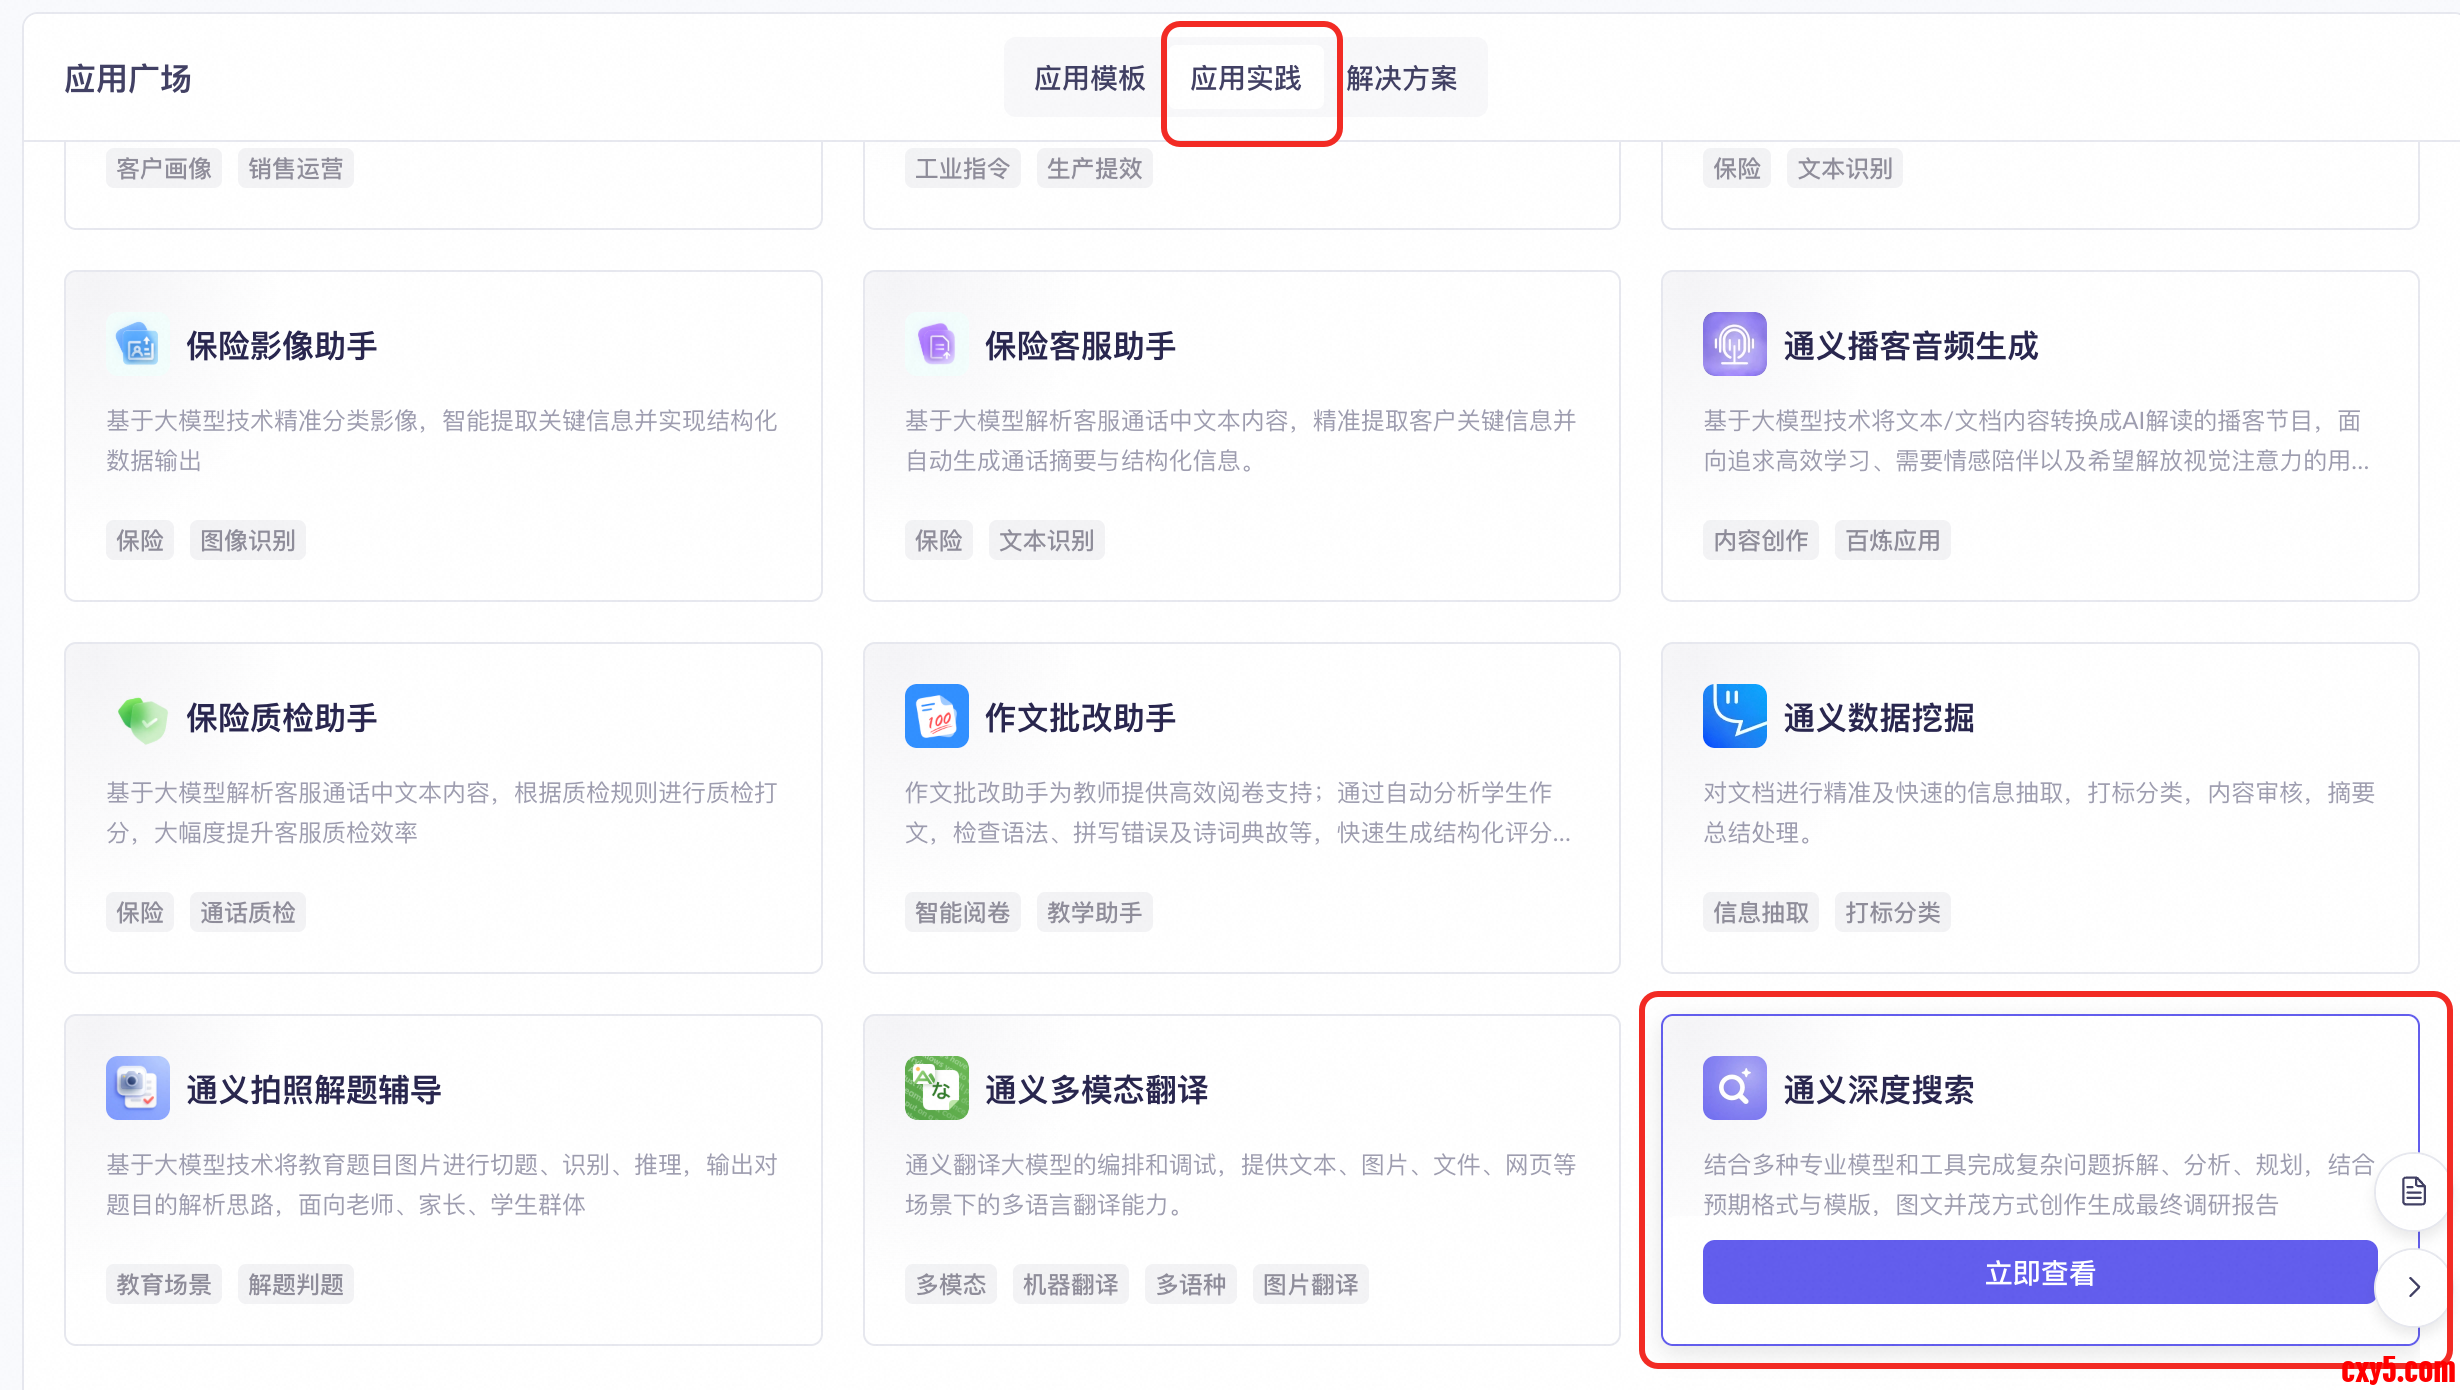Click the 通义拍照解题辅导 camera icon

pyautogui.click(x=138, y=1088)
